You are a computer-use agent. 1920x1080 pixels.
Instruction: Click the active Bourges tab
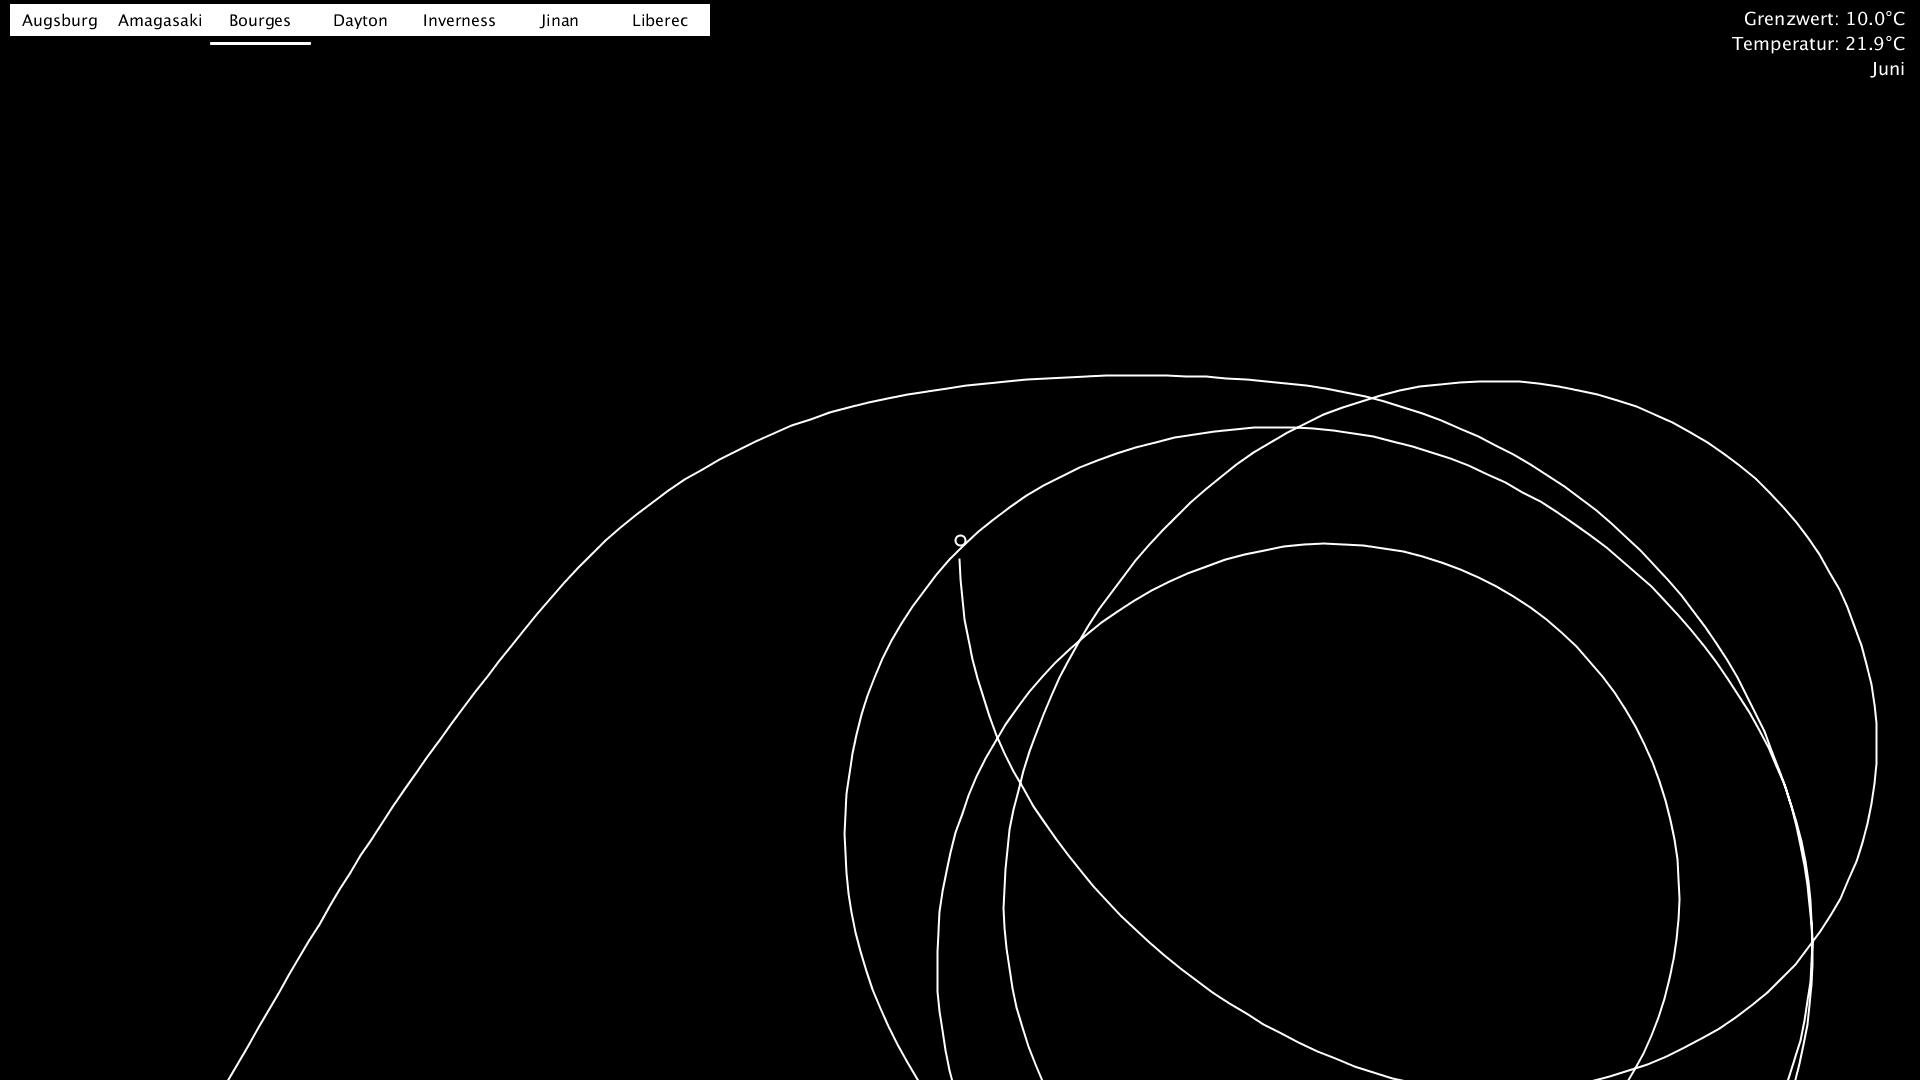pos(260,20)
